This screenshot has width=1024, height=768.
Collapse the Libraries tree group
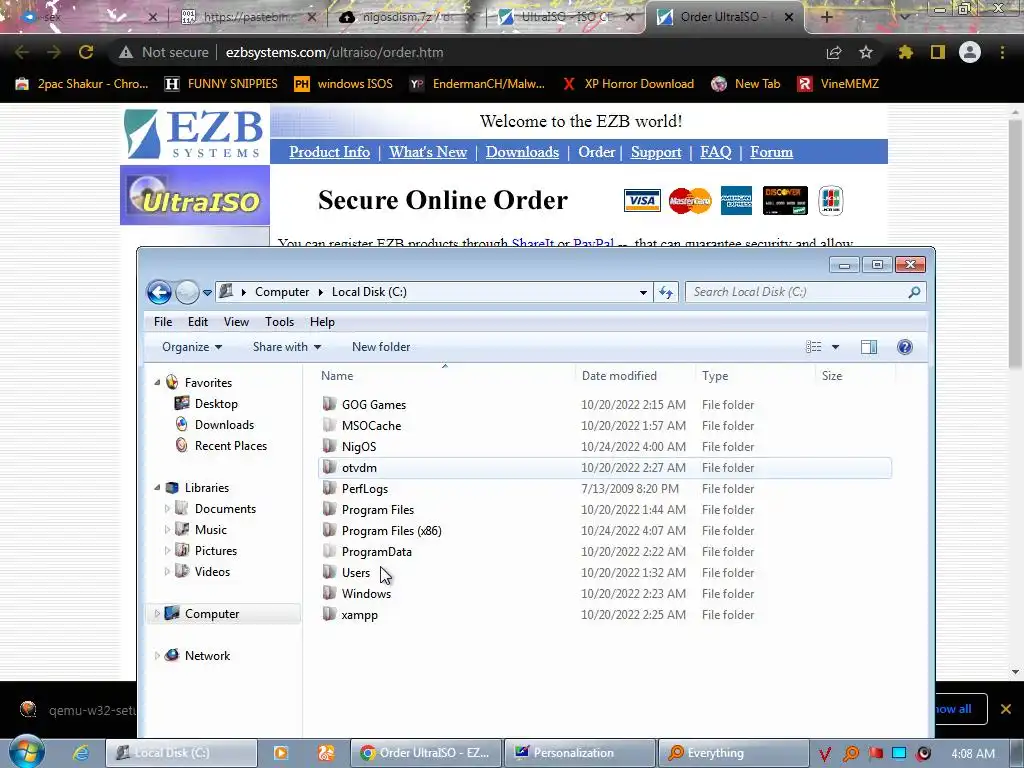point(157,487)
